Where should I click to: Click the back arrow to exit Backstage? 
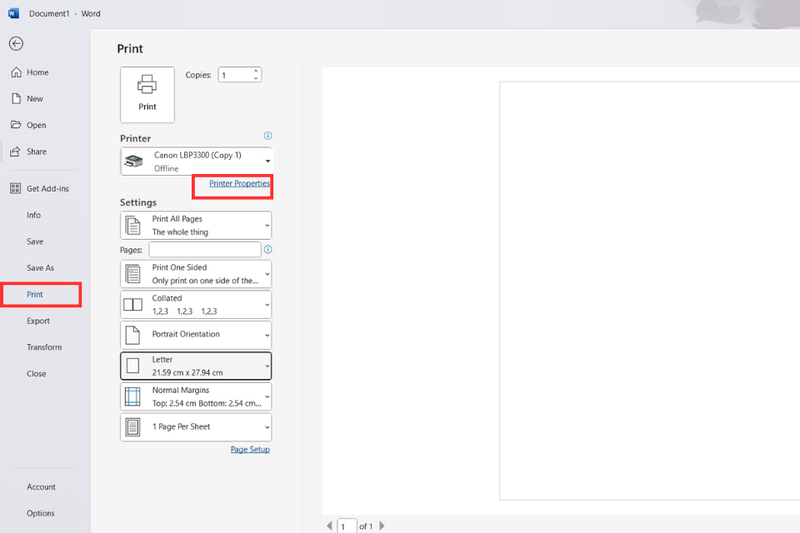pos(16,44)
